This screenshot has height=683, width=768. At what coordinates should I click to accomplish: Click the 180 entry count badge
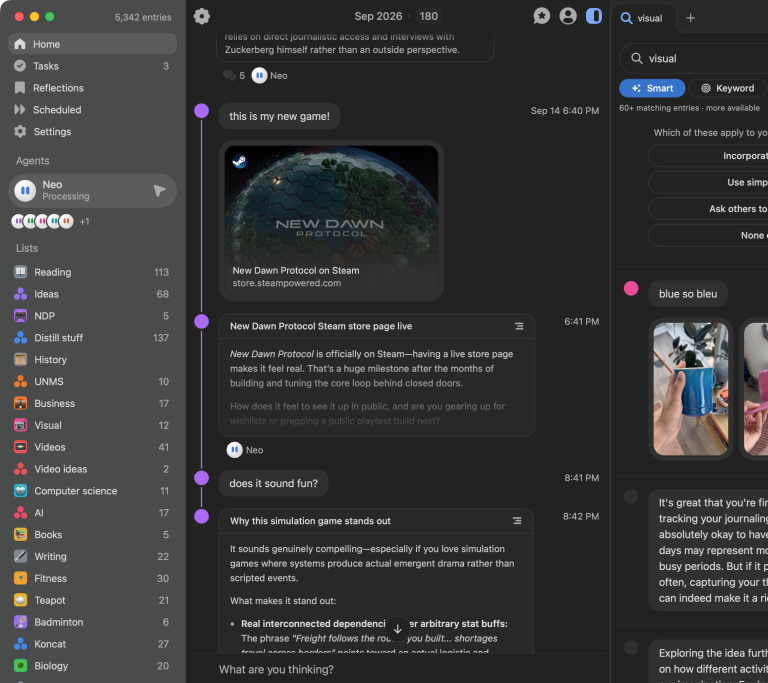(x=429, y=16)
